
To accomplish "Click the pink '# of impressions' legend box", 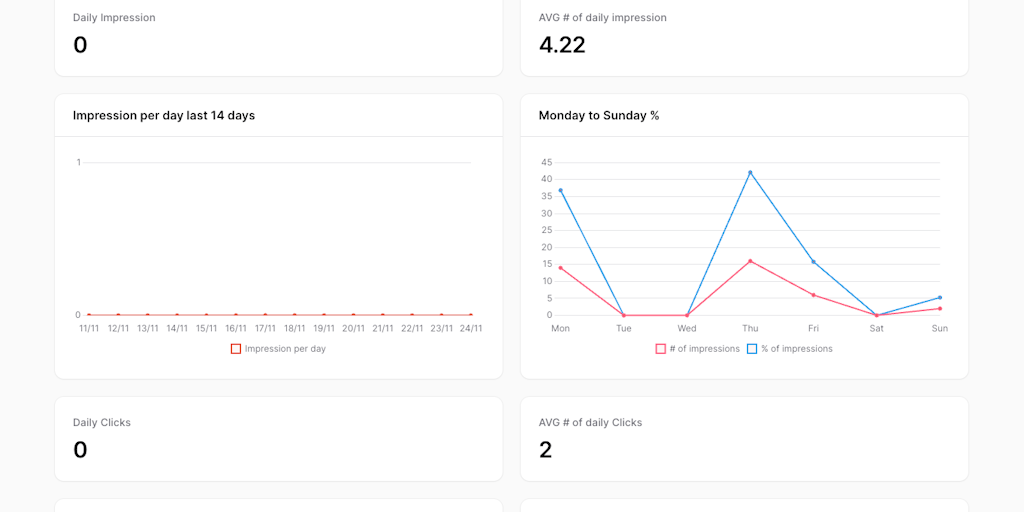I will (x=661, y=349).
